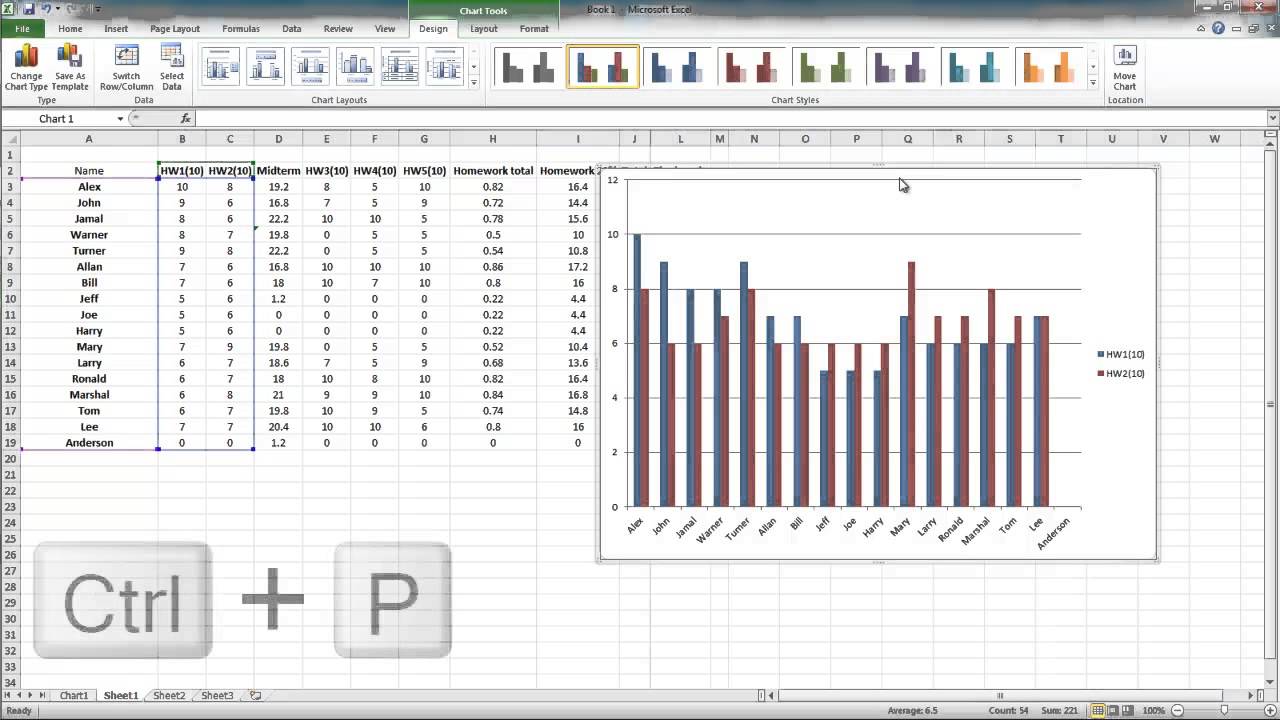Switch to the Sheet2 tab
Viewport: 1280px width, 720px height.
pyautogui.click(x=169, y=695)
